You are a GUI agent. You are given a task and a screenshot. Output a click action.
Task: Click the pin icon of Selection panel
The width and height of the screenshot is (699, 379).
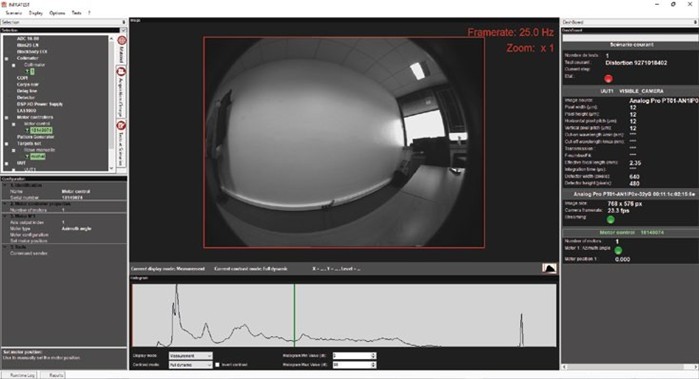pos(124,22)
